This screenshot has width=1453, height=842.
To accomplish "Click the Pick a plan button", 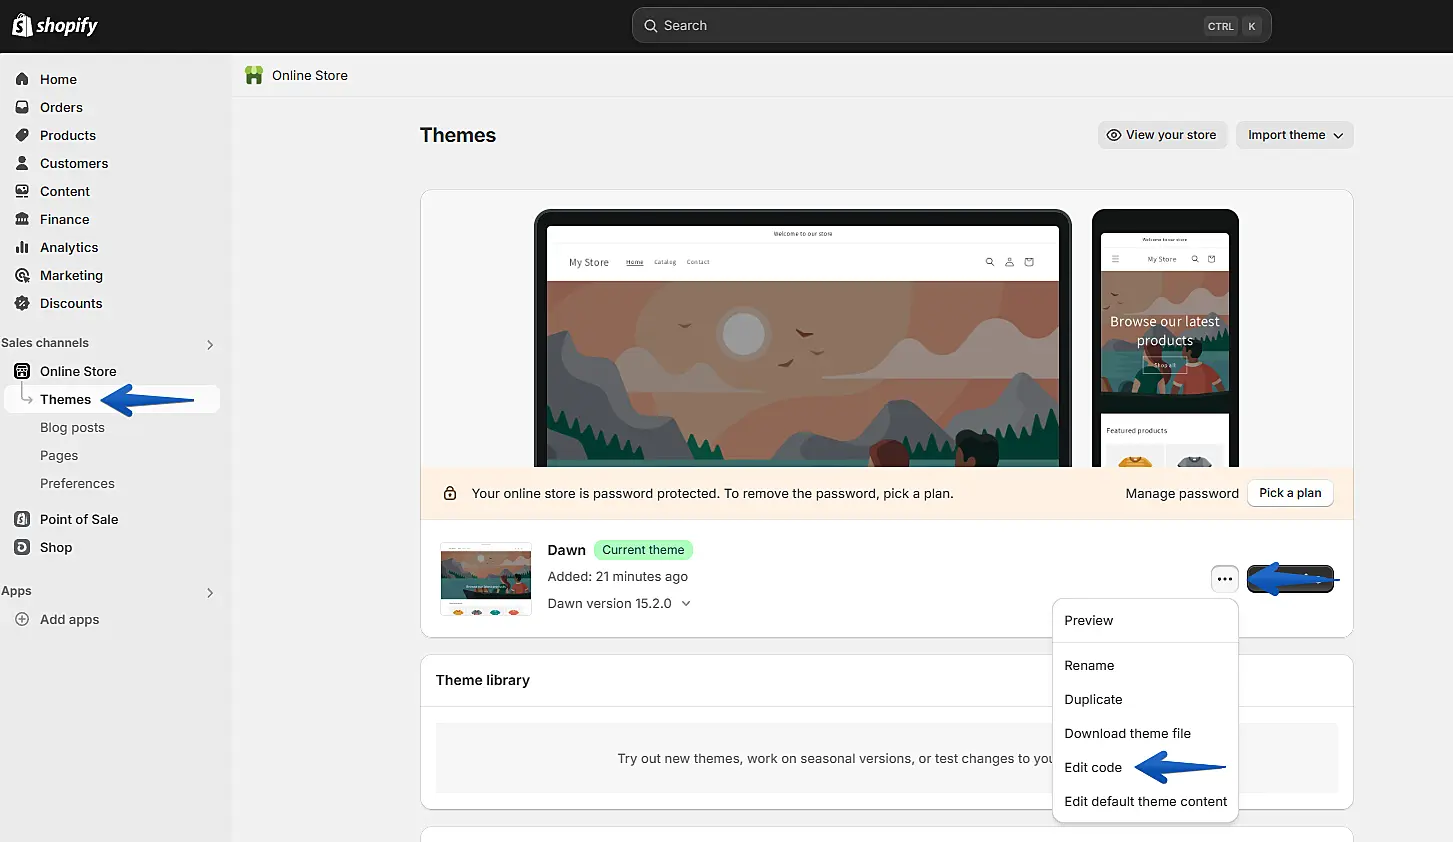I will tap(1290, 493).
